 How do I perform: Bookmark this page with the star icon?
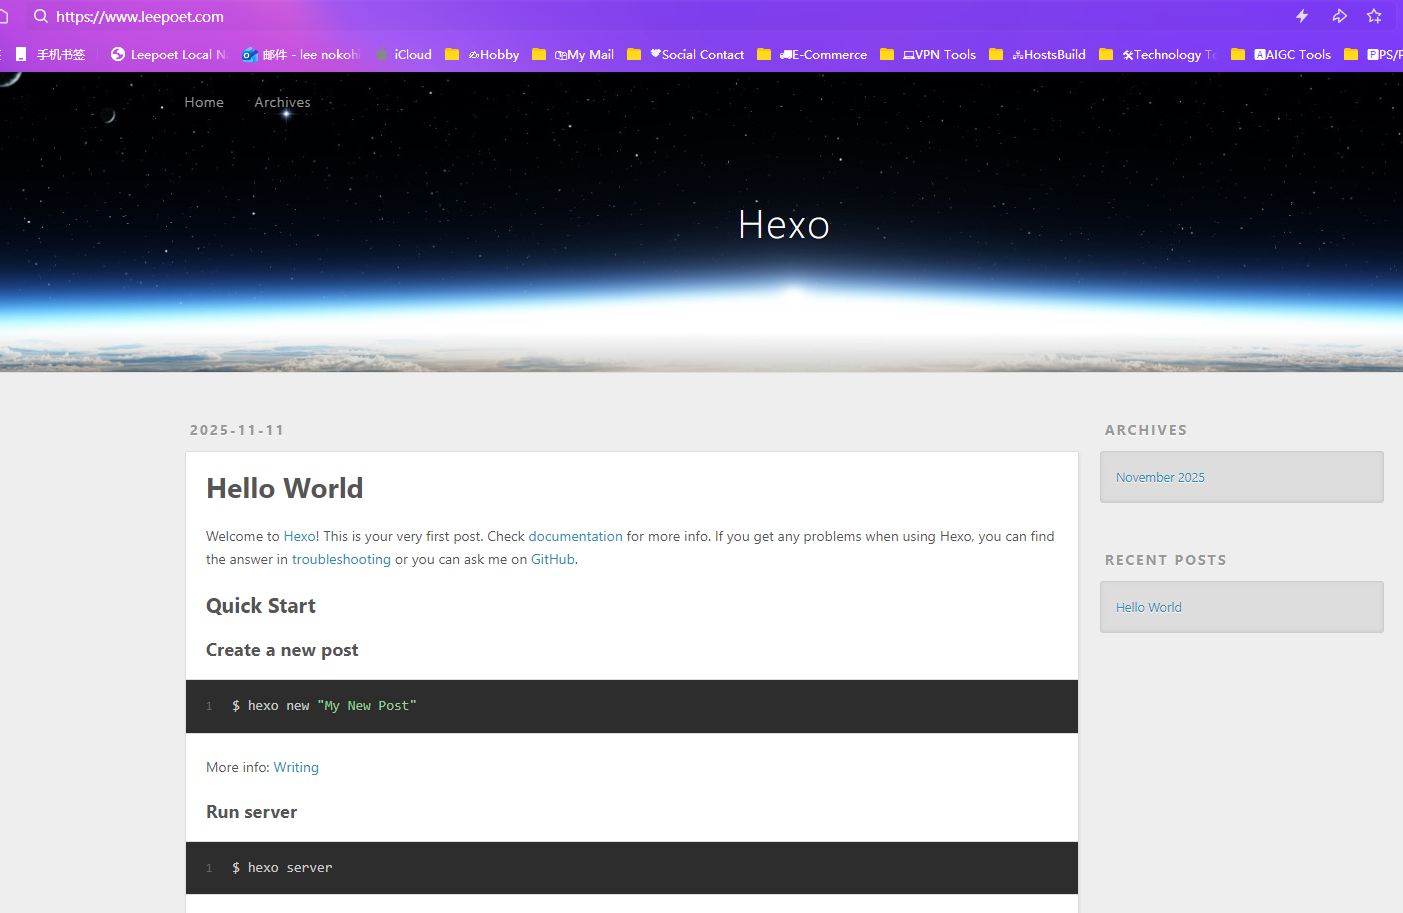1374,16
